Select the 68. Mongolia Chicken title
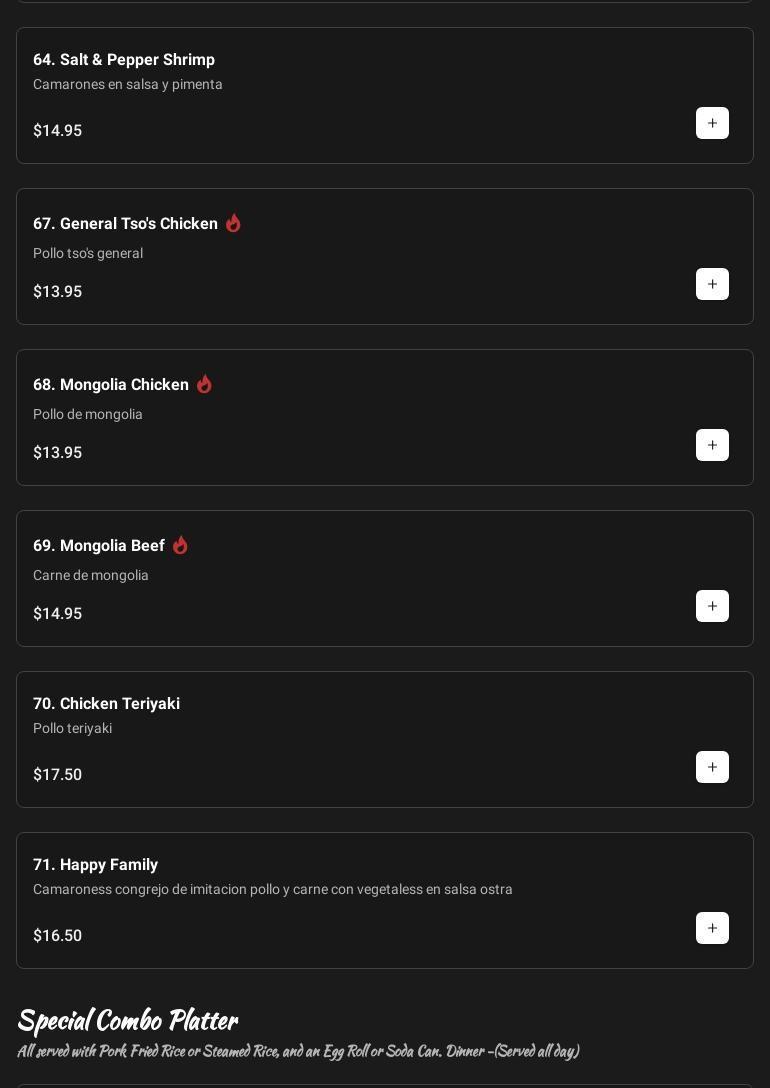Viewport: 770px width, 1088px height. click(111, 385)
